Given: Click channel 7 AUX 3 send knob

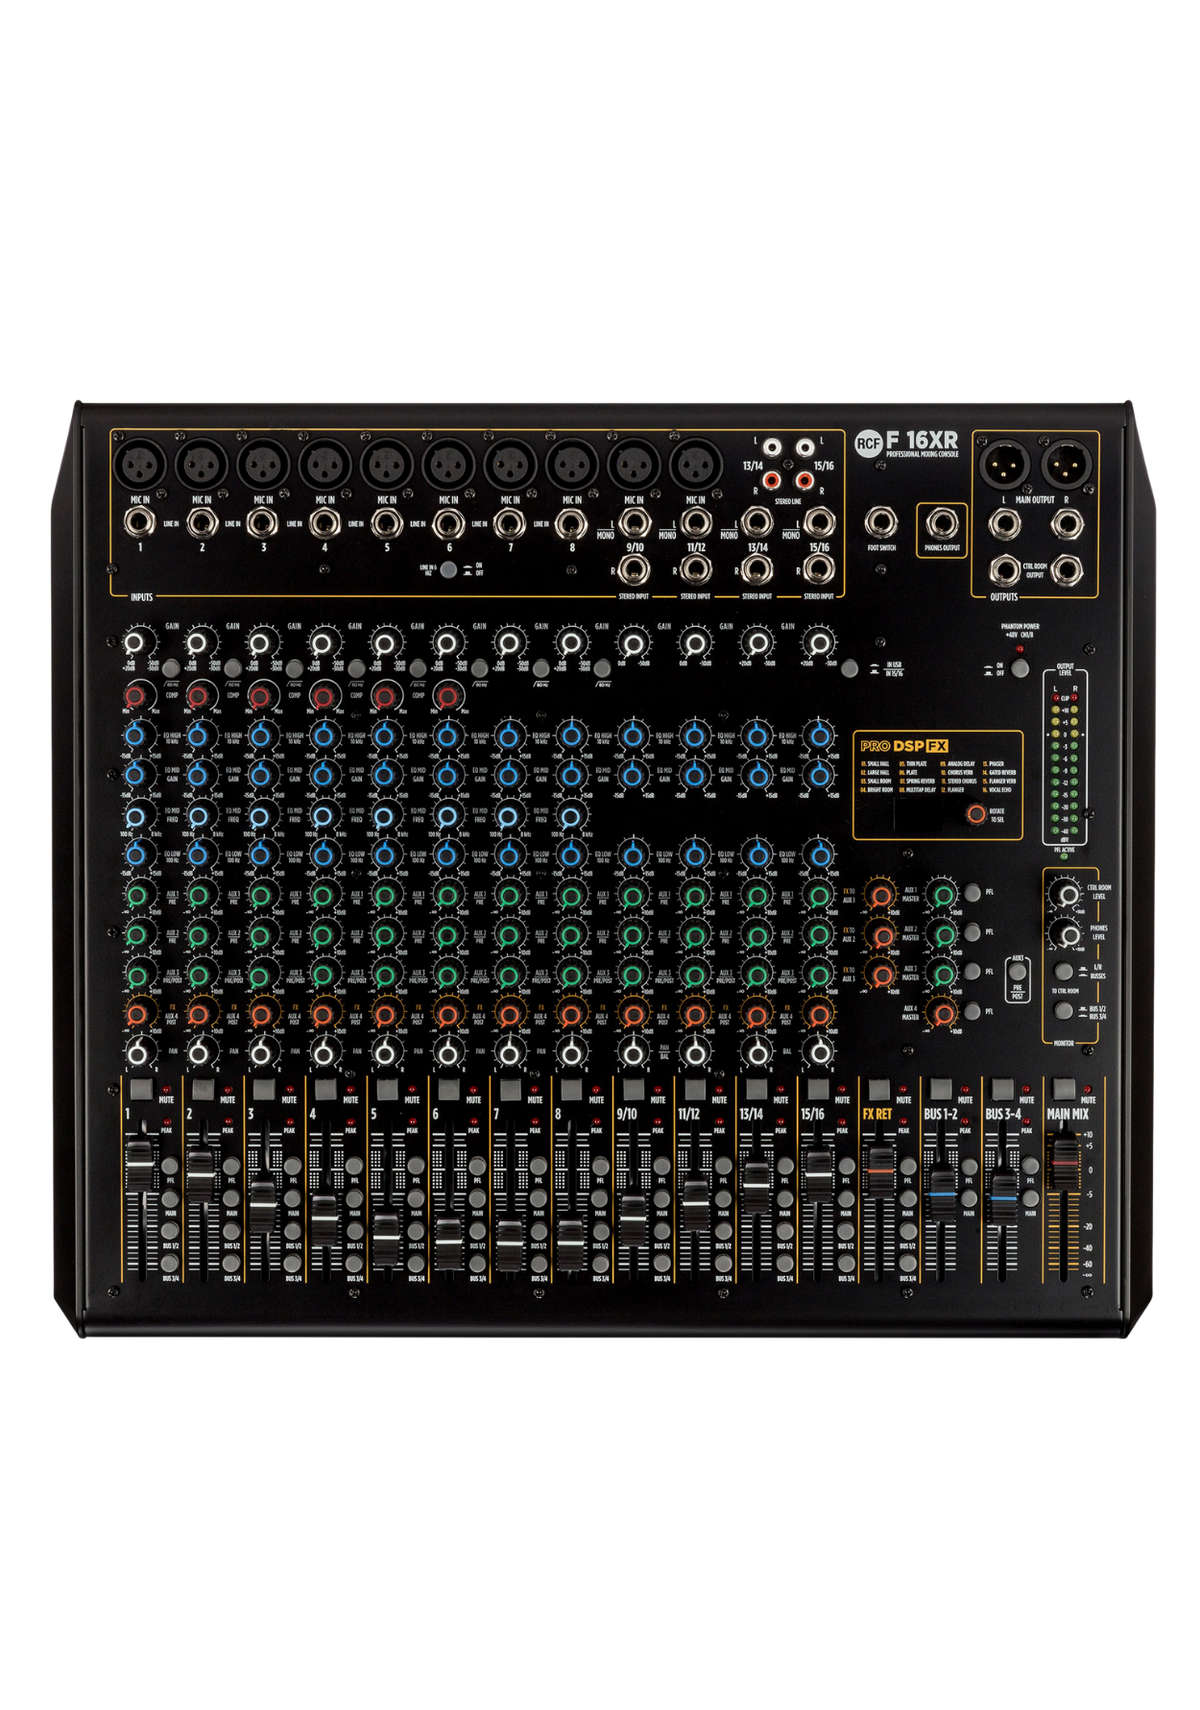Looking at the screenshot, I should (509, 973).
